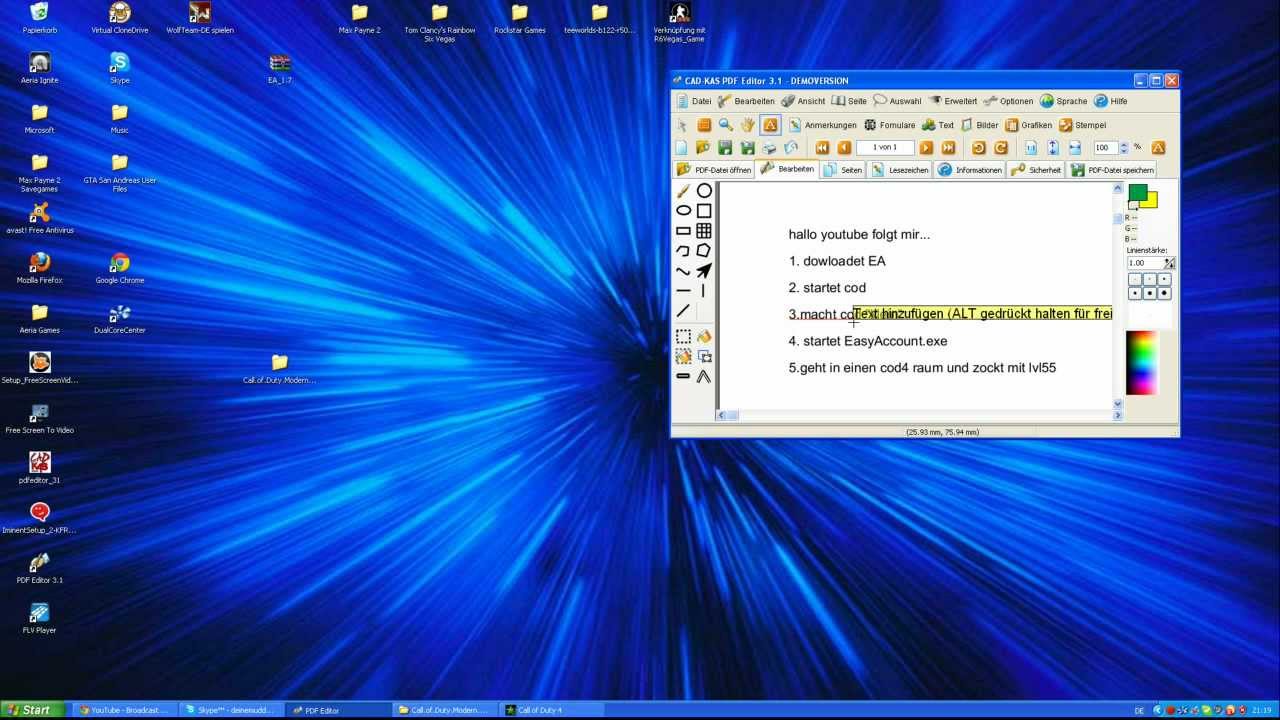The width and height of the screenshot is (1280, 720).
Task: Click the magnifier zoom tool
Action: 726,125
